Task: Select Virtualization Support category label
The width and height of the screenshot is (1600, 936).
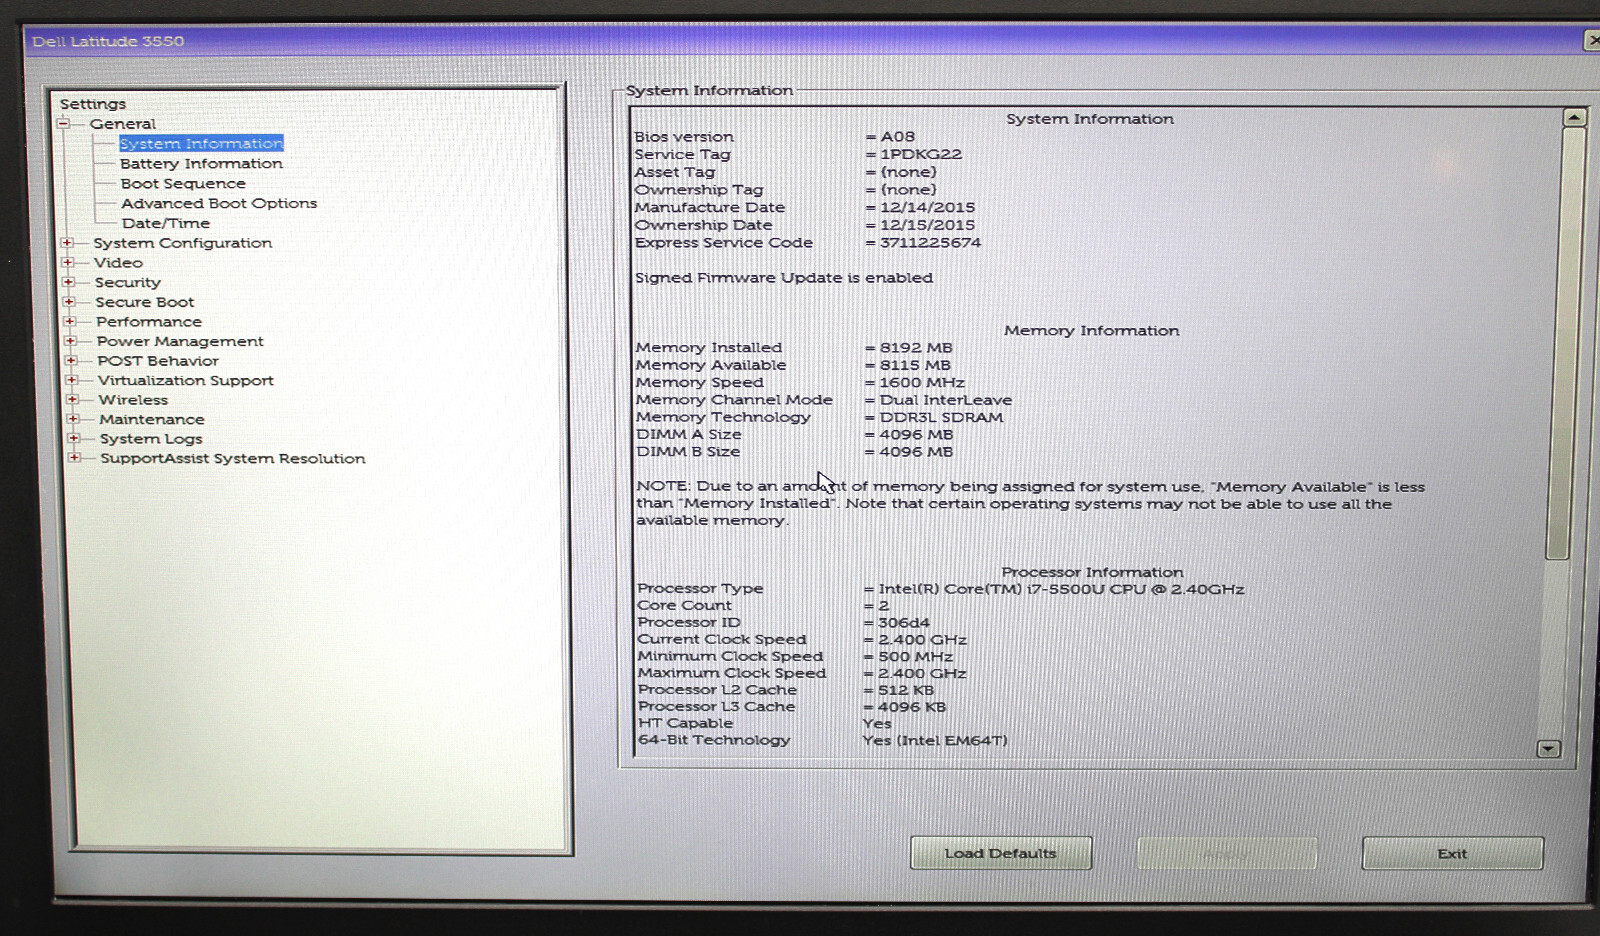Action: point(185,380)
